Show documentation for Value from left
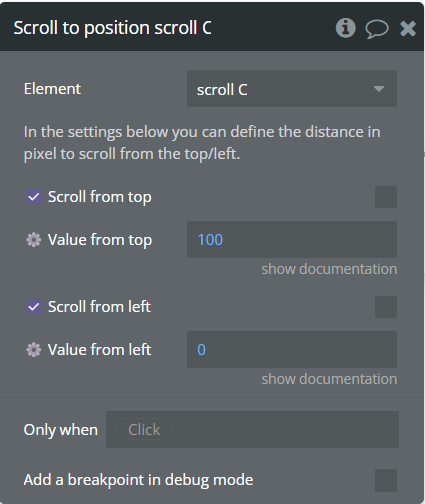The height and width of the screenshot is (504, 425). coord(329,379)
